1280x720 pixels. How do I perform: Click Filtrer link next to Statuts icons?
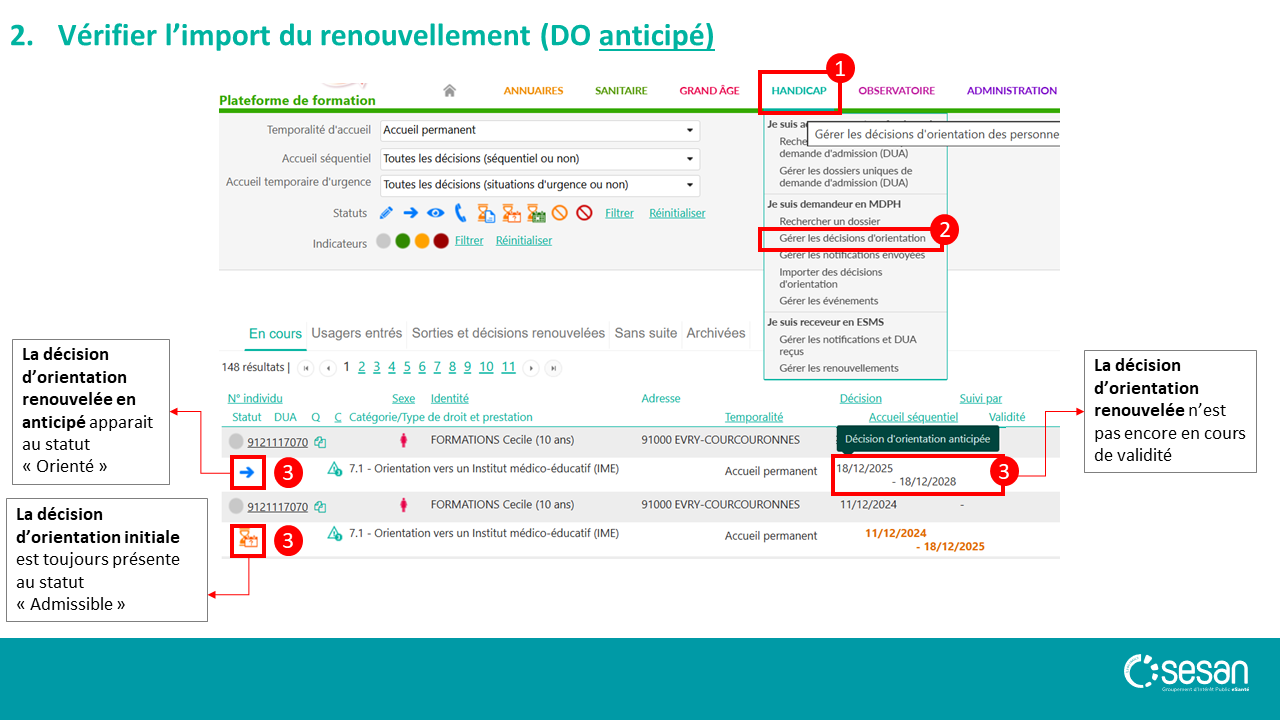click(619, 213)
